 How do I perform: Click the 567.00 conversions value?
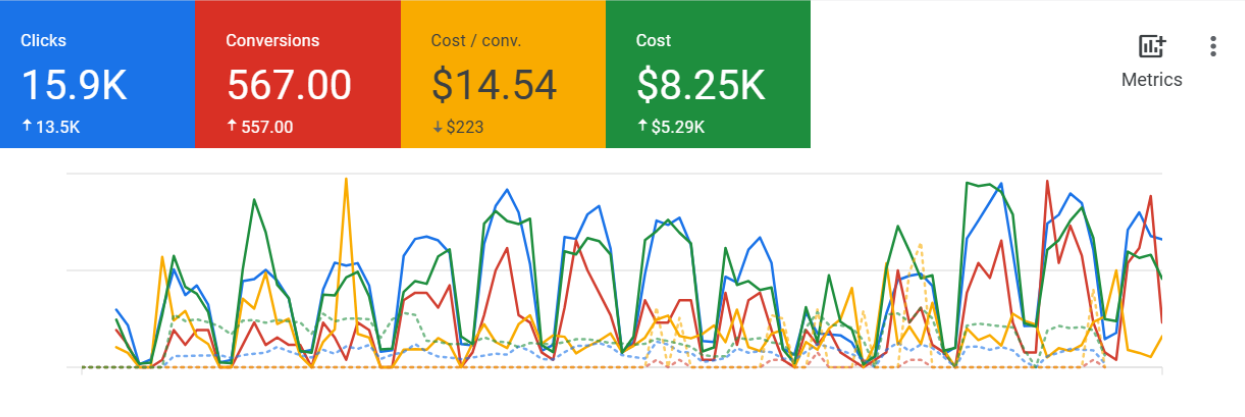pos(289,86)
